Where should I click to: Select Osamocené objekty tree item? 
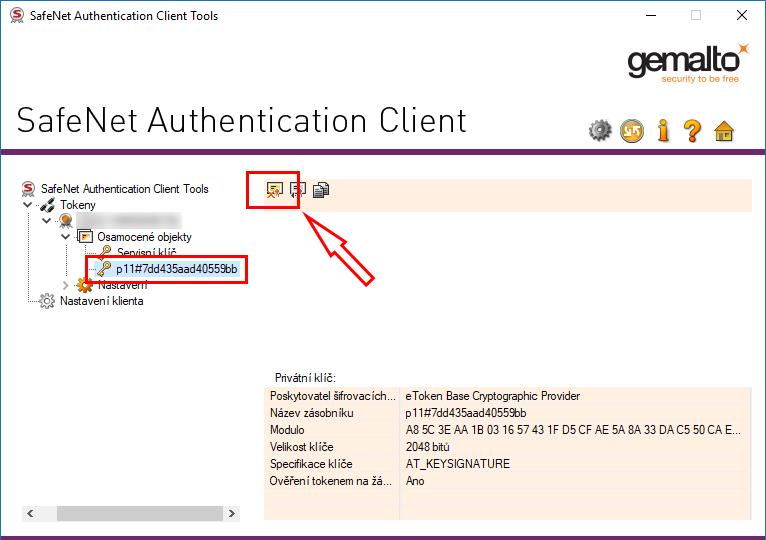point(144,237)
